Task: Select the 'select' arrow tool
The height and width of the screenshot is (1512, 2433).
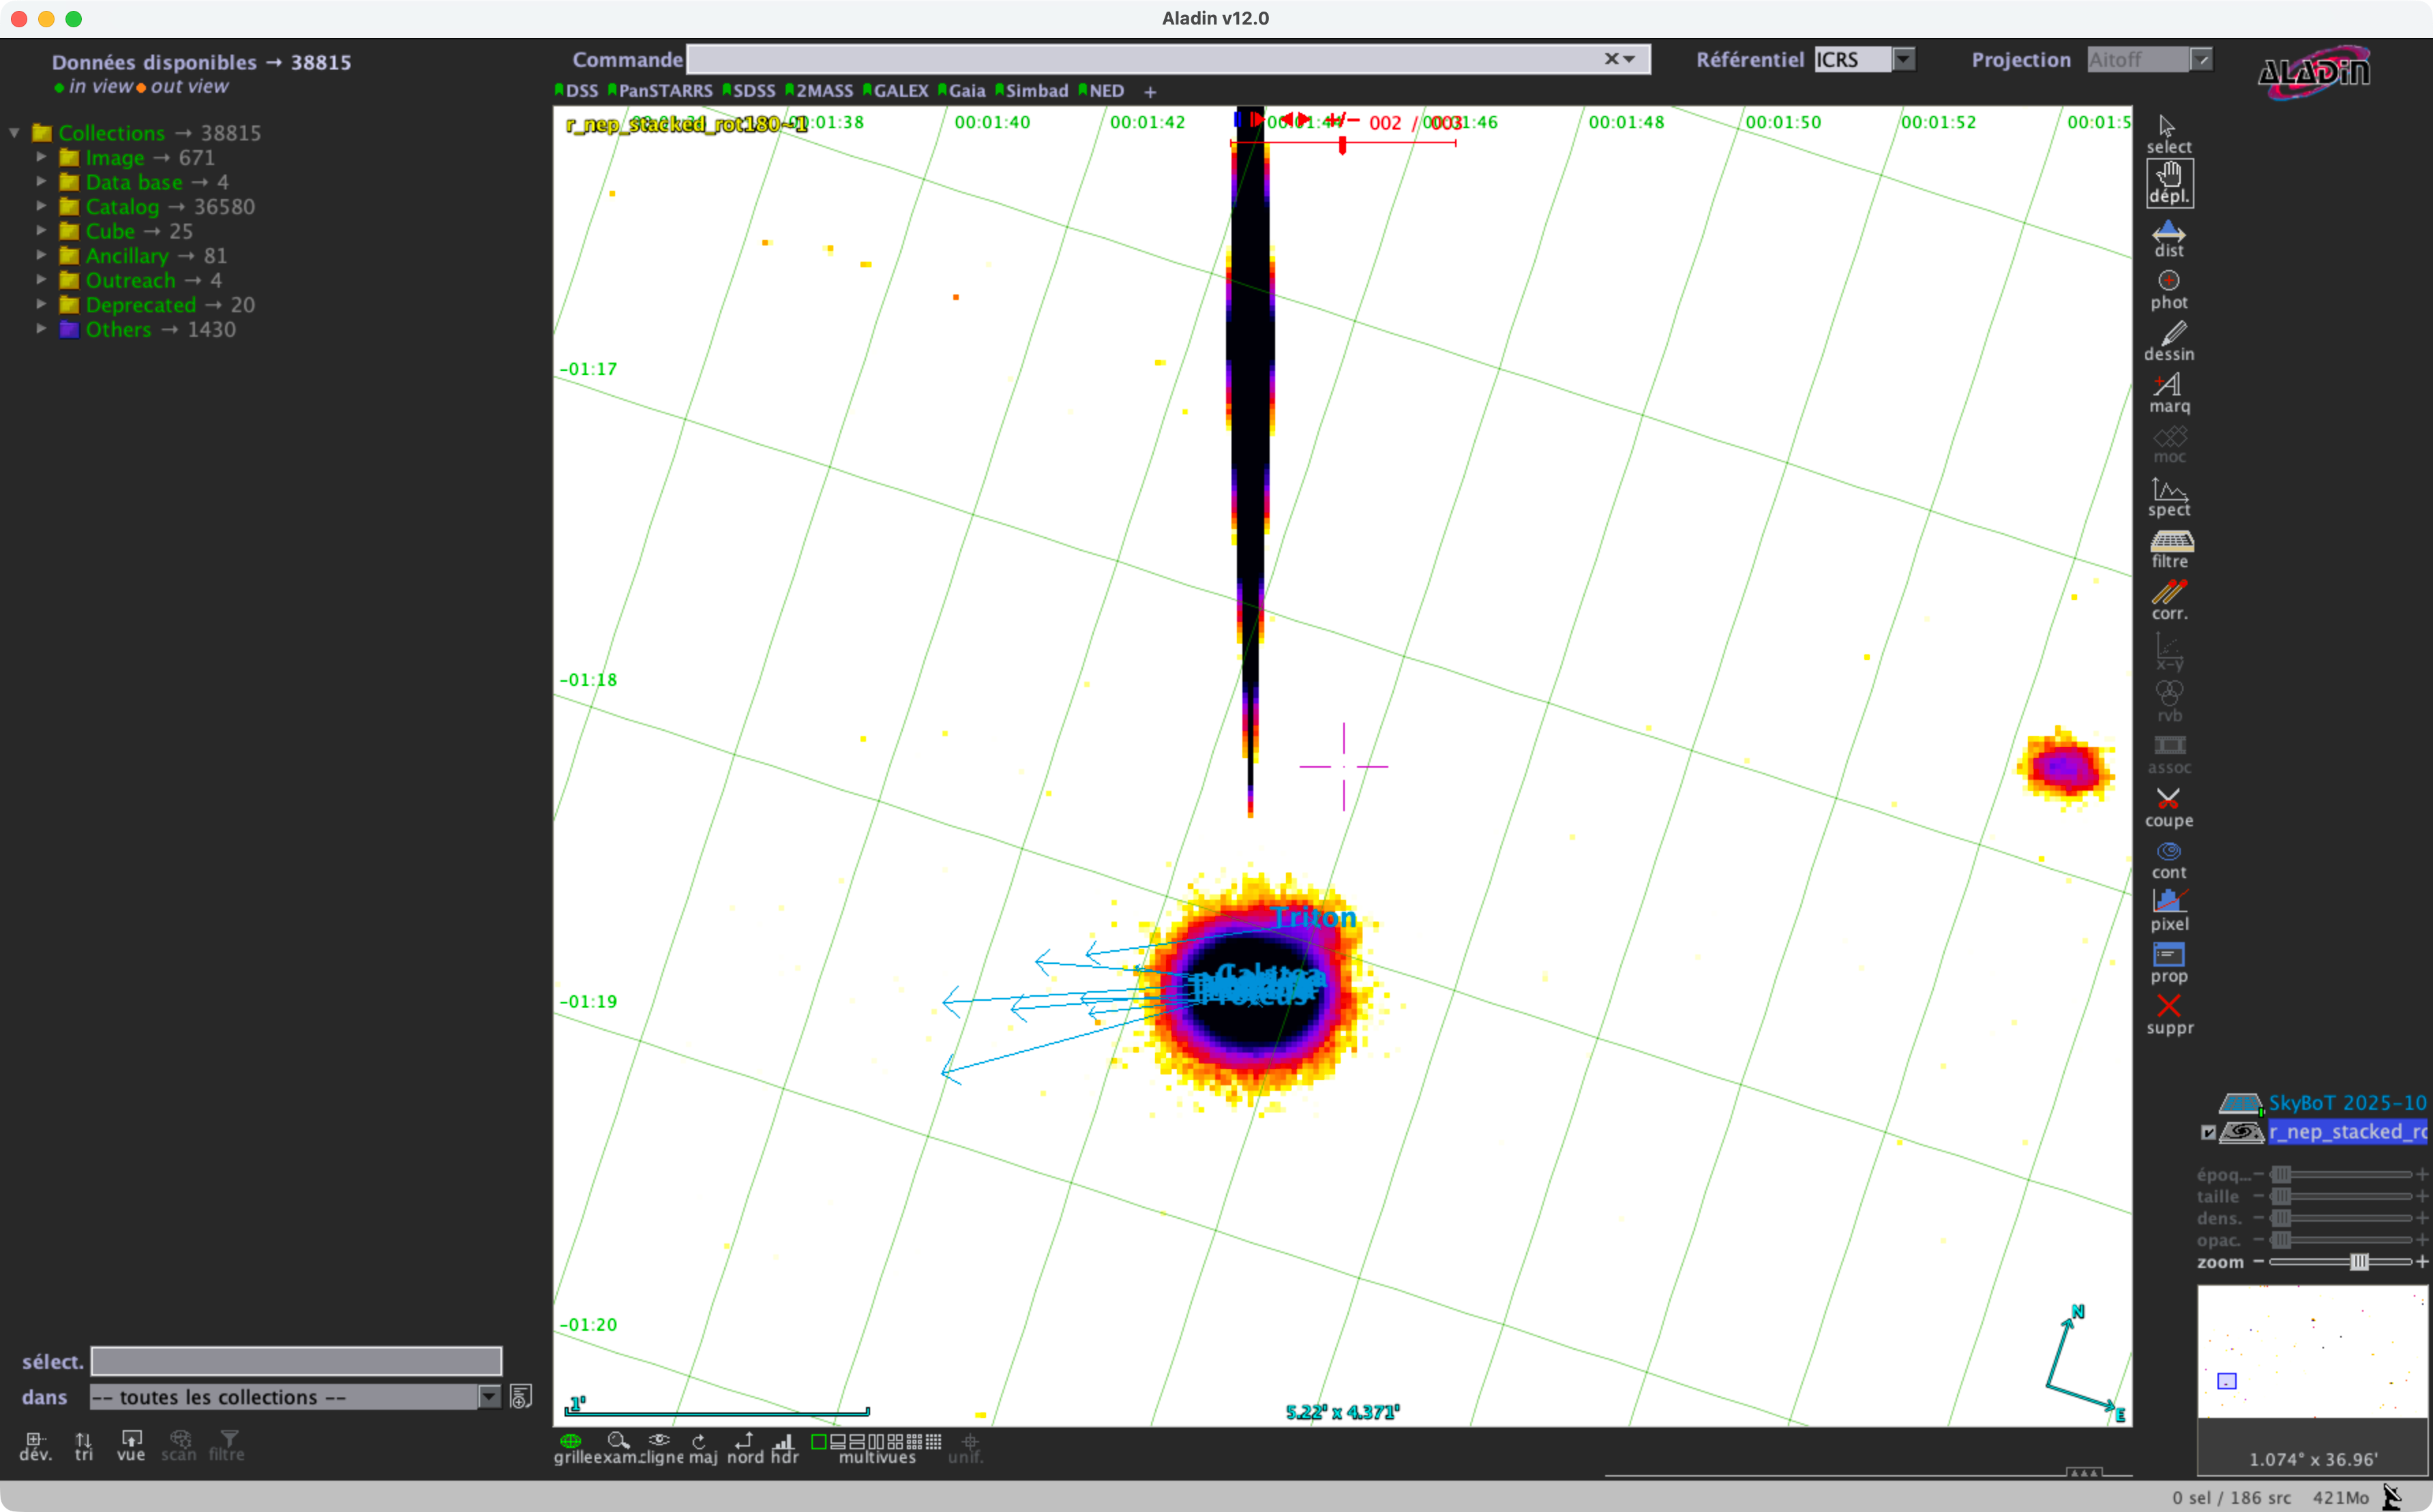Action: (2168, 134)
